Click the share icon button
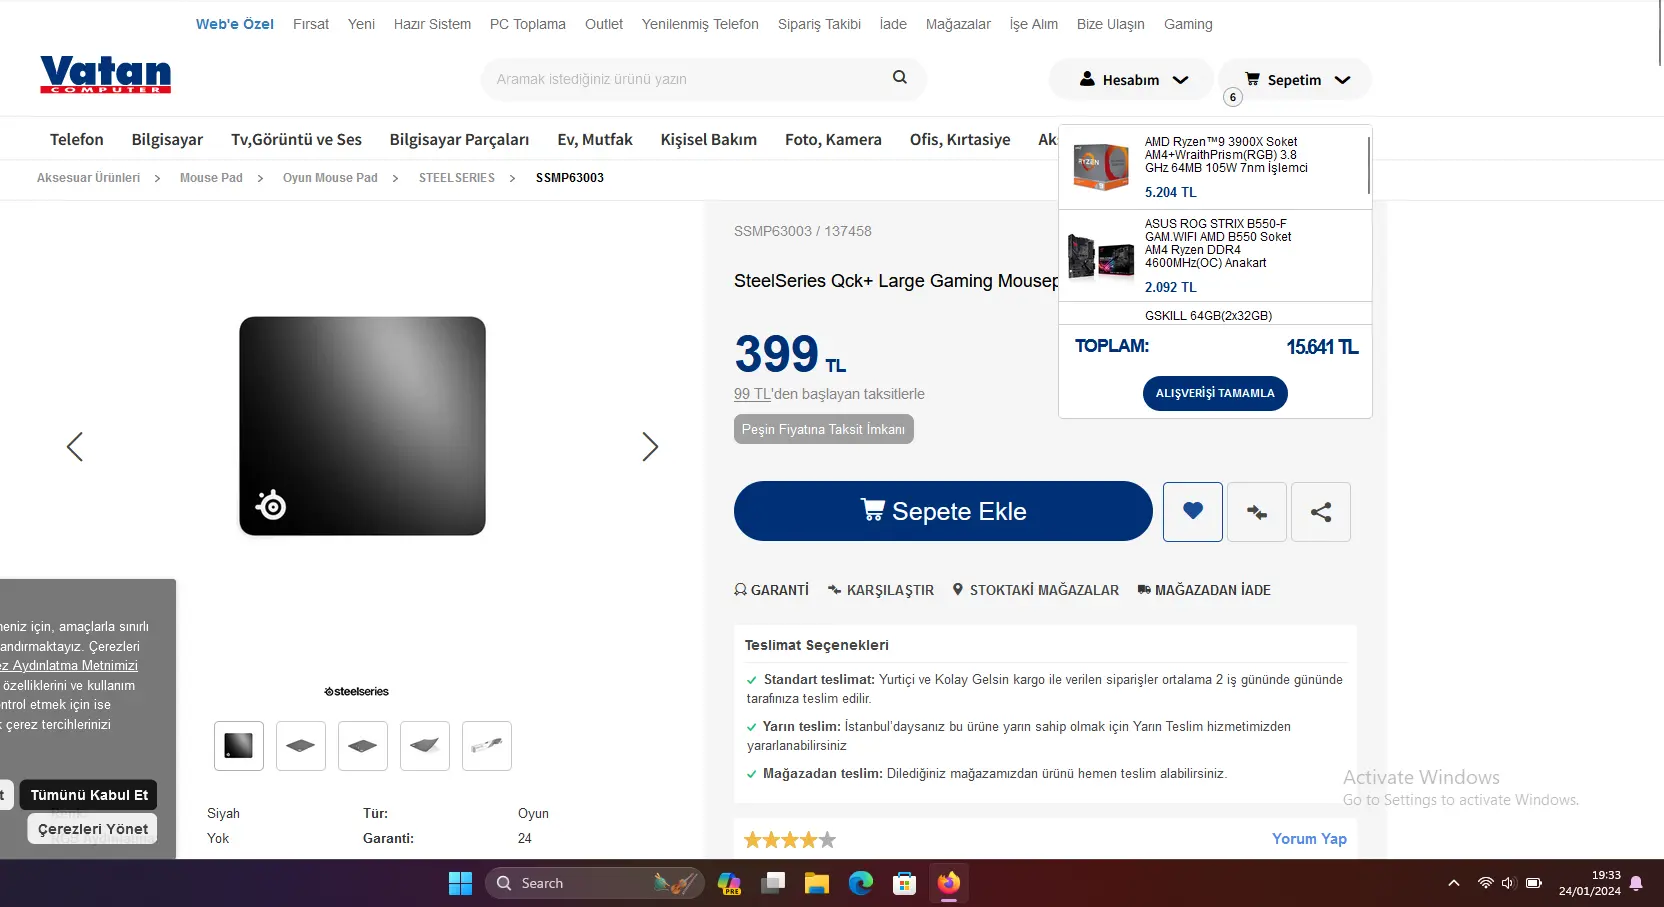 coord(1321,511)
